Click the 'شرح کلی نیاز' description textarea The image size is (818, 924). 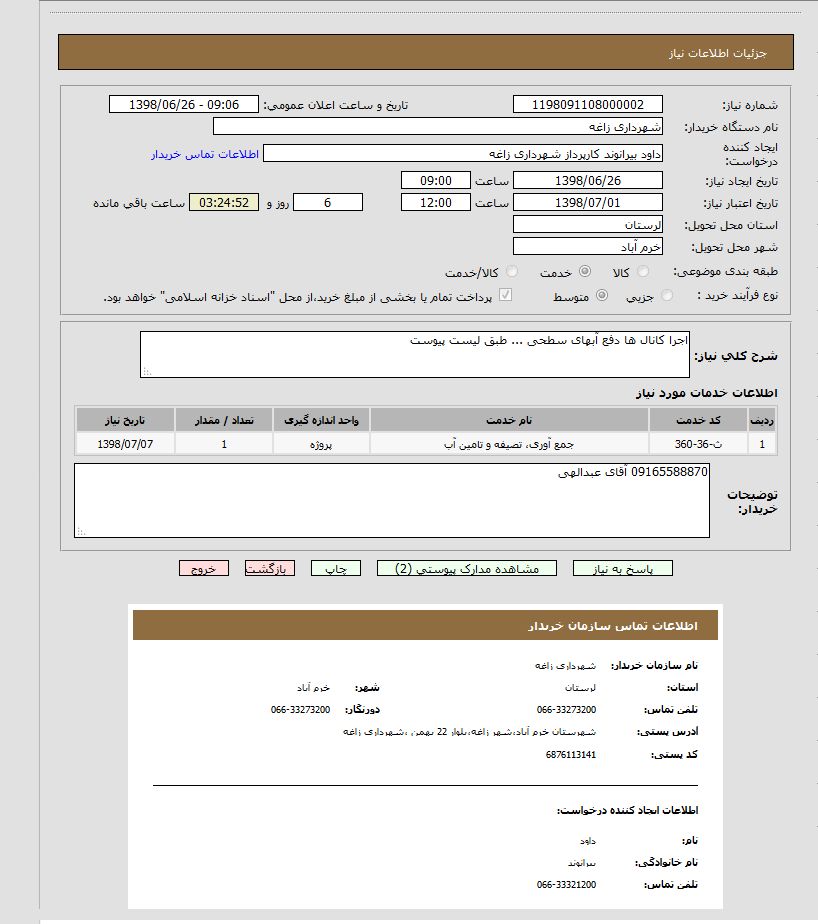415,354
